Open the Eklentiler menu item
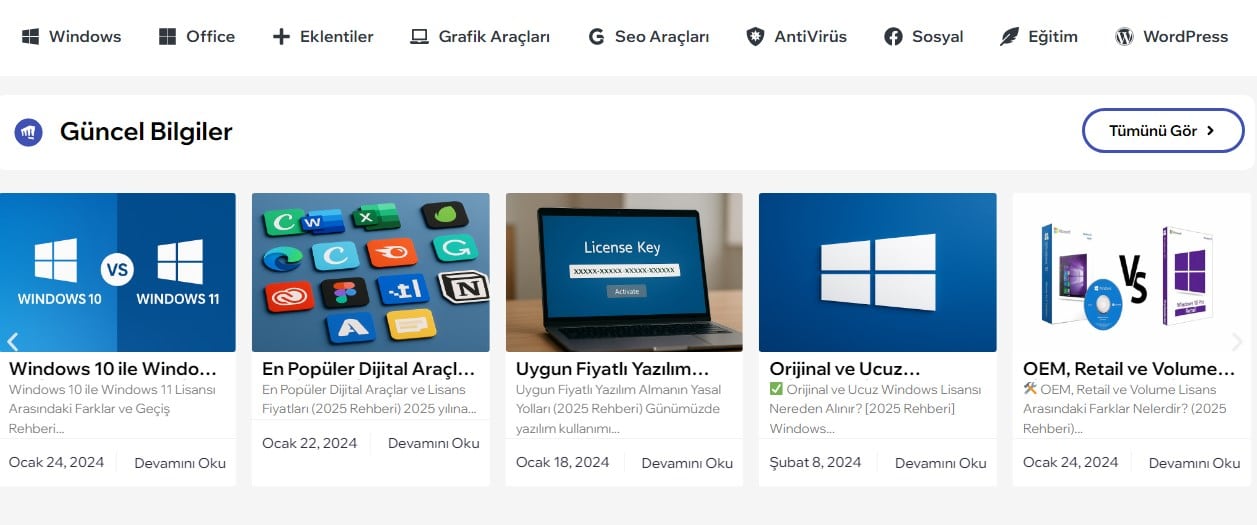The image size is (1257, 525). [x=323, y=37]
